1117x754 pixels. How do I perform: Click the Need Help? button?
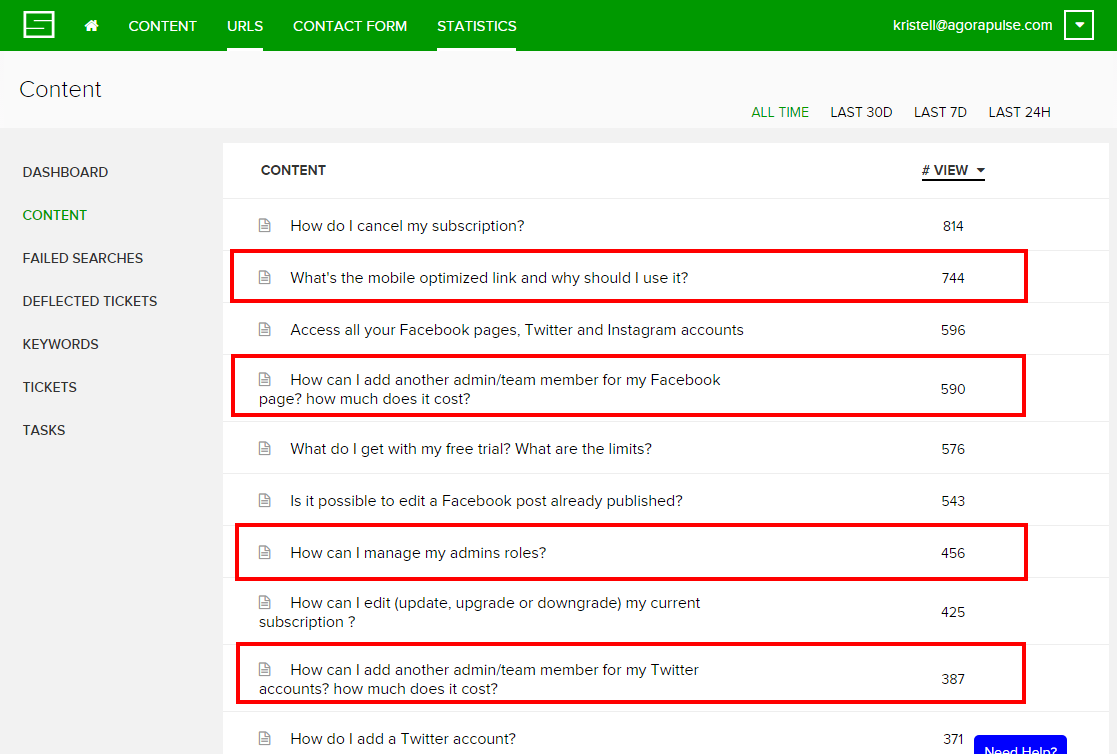1020,745
